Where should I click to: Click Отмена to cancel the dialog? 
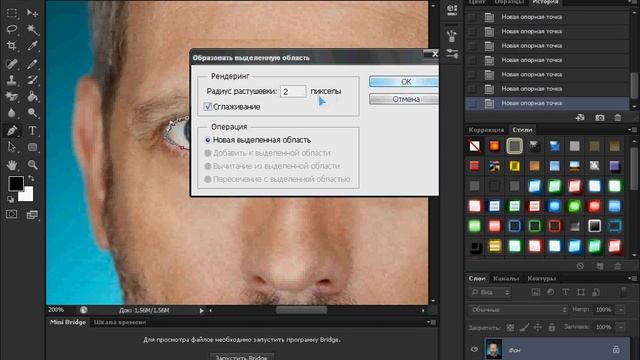404,99
